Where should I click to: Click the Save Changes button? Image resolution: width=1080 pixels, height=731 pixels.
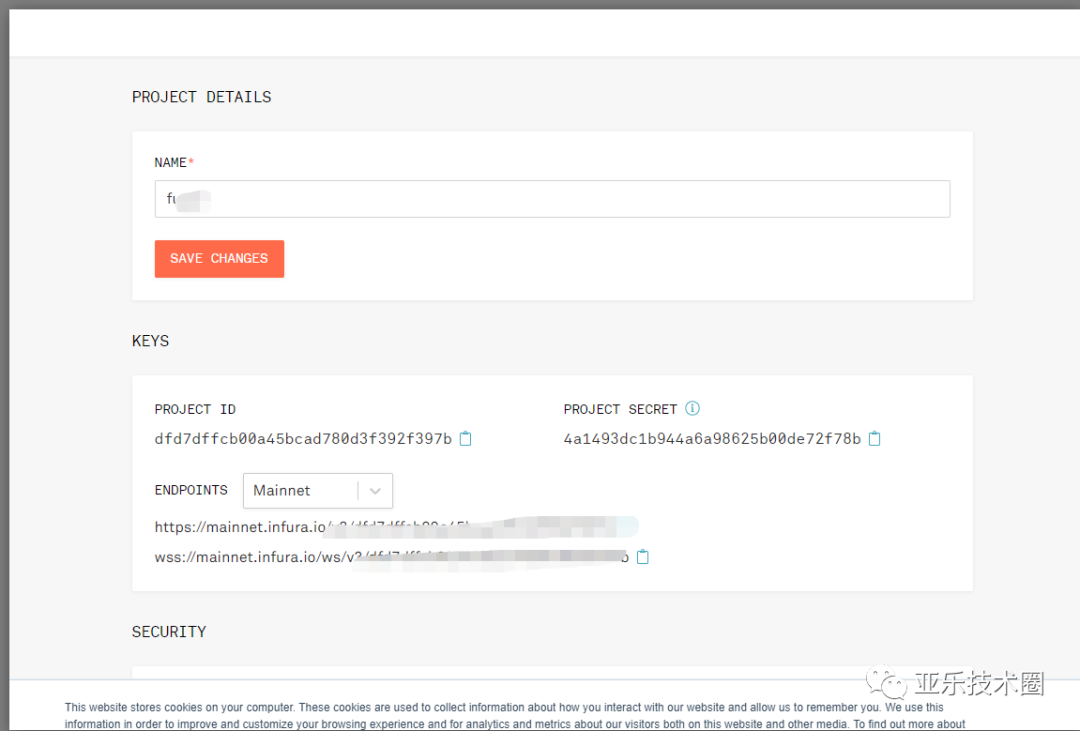tap(219, 258)
